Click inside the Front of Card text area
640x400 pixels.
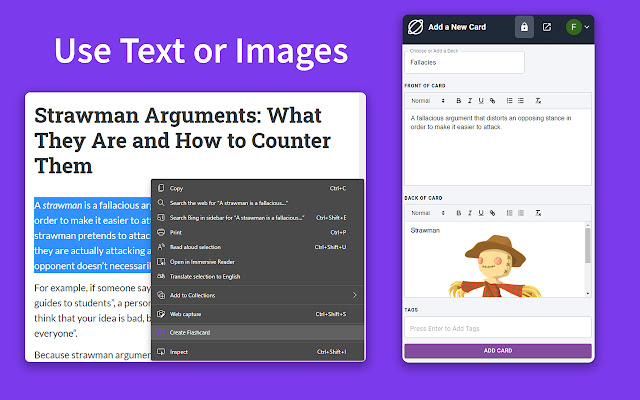coord(498,147)
